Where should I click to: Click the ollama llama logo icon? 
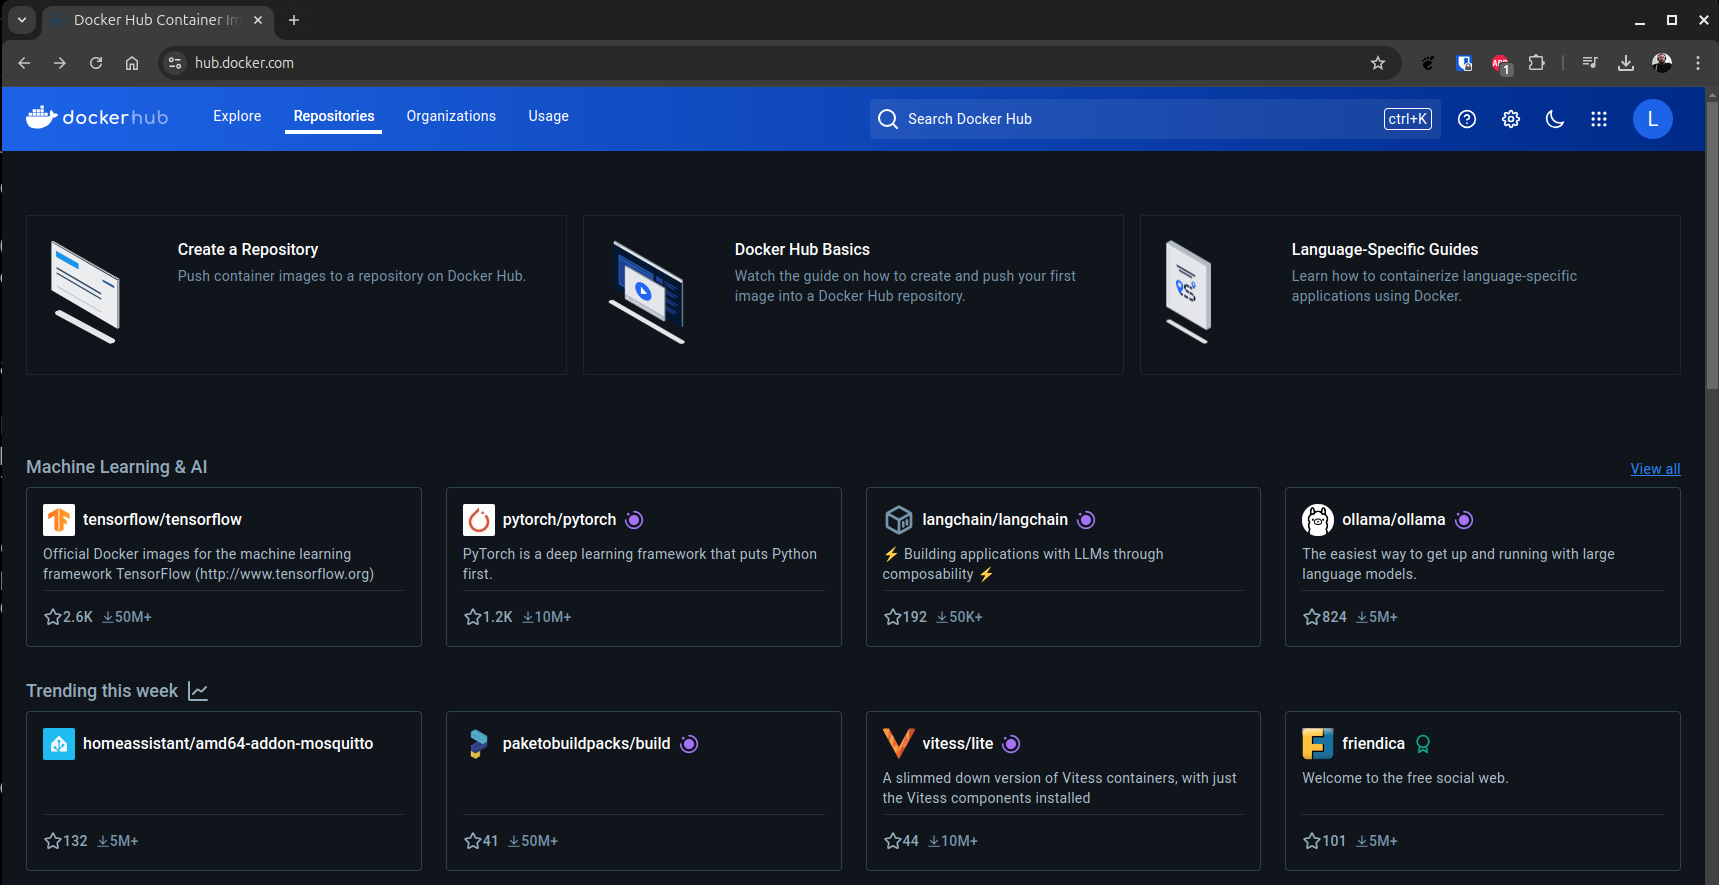[x=1318, y=520]
